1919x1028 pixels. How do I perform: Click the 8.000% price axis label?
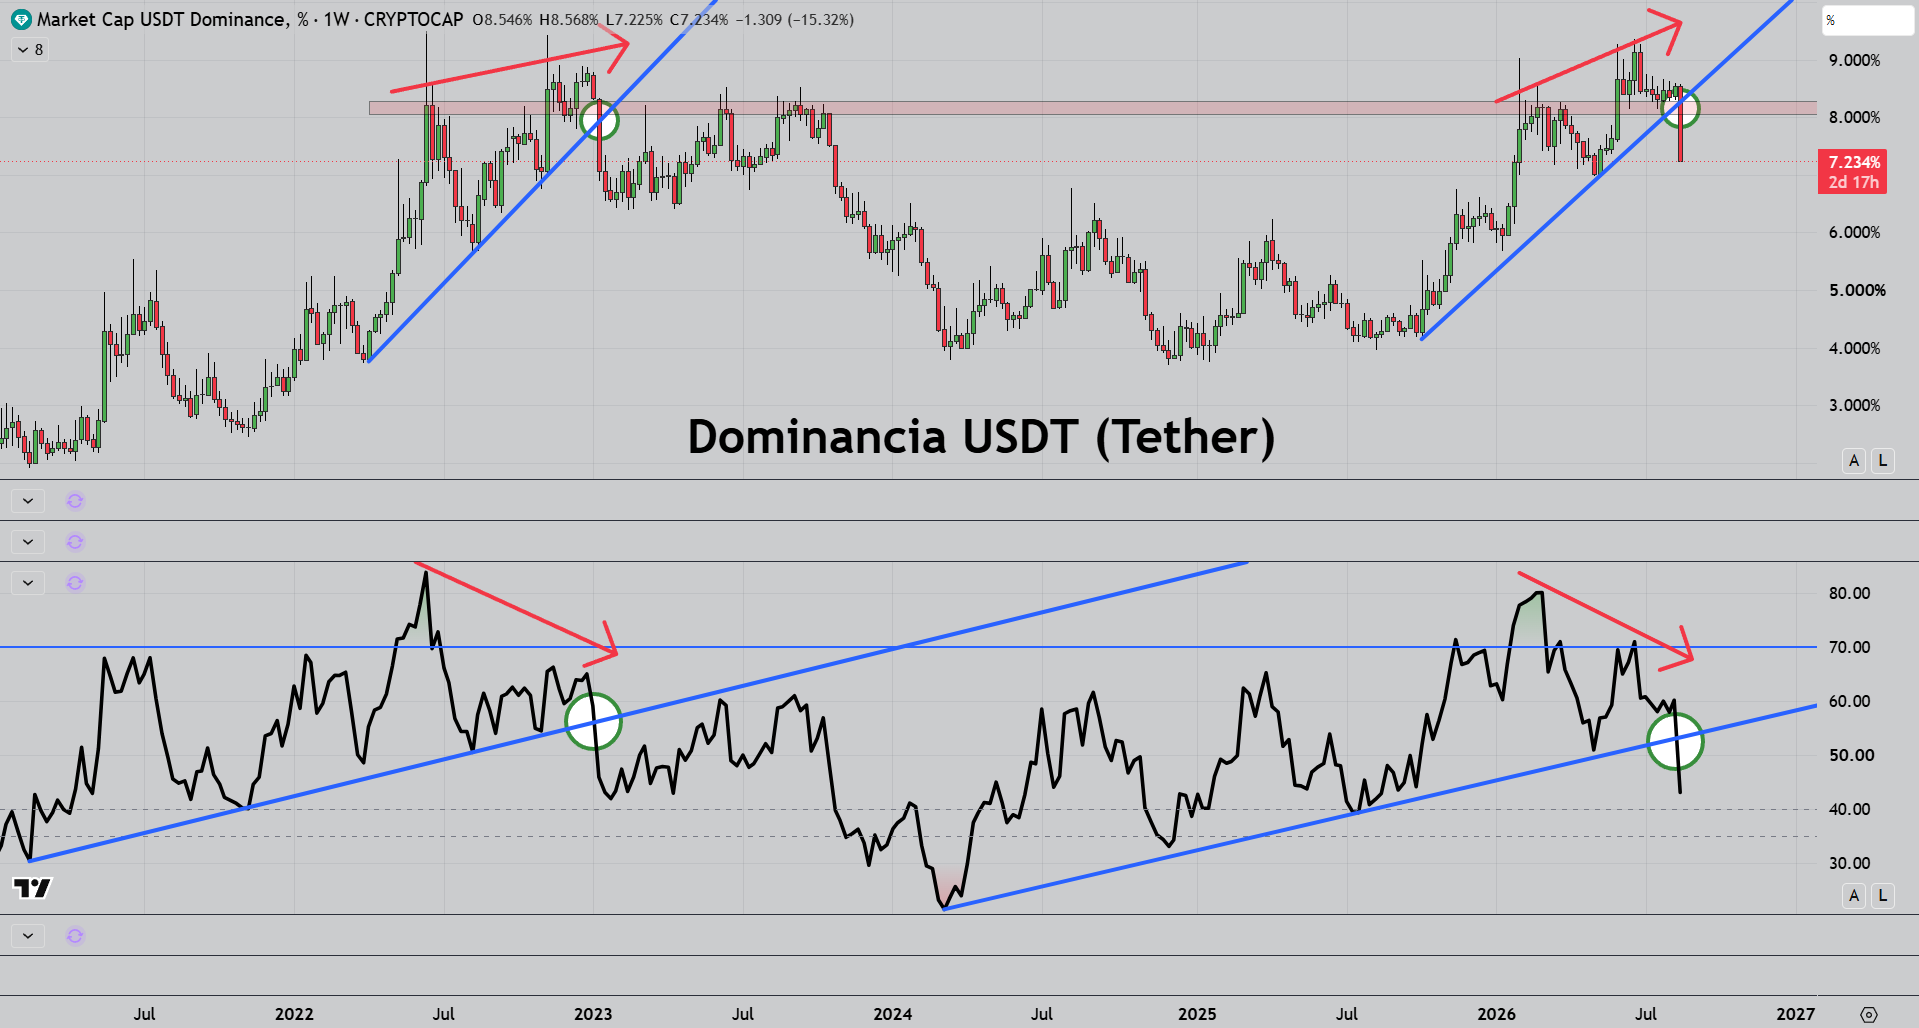coord(1854,117)
